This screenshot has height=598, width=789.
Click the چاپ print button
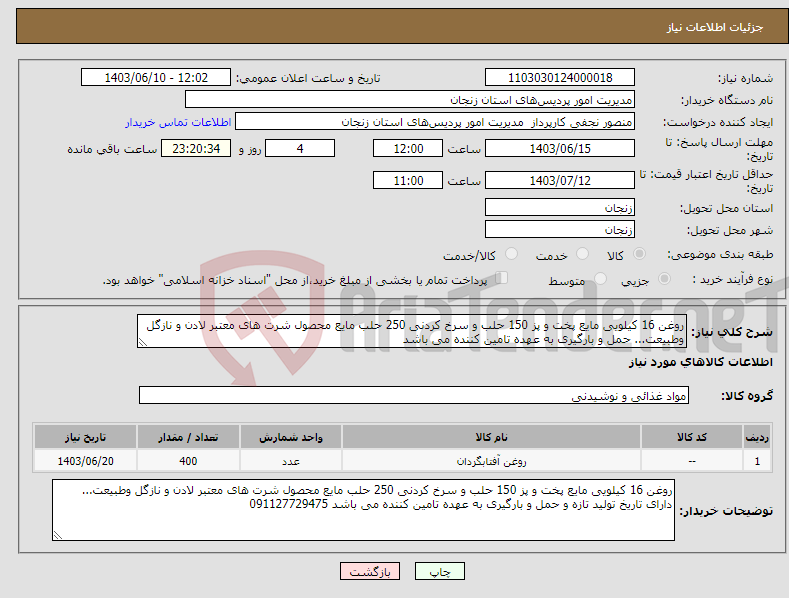click(x=439, y=571)
